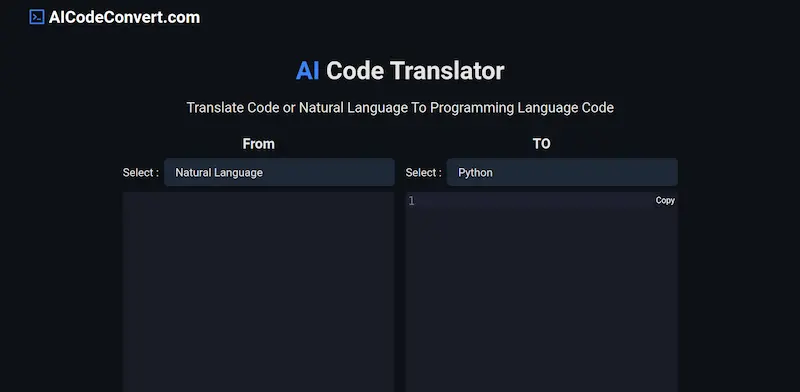Open the TO language dropdown showing Python
The width and height of the screenshot is (800, 392).
pyautogui.click(x=562, y=173)
